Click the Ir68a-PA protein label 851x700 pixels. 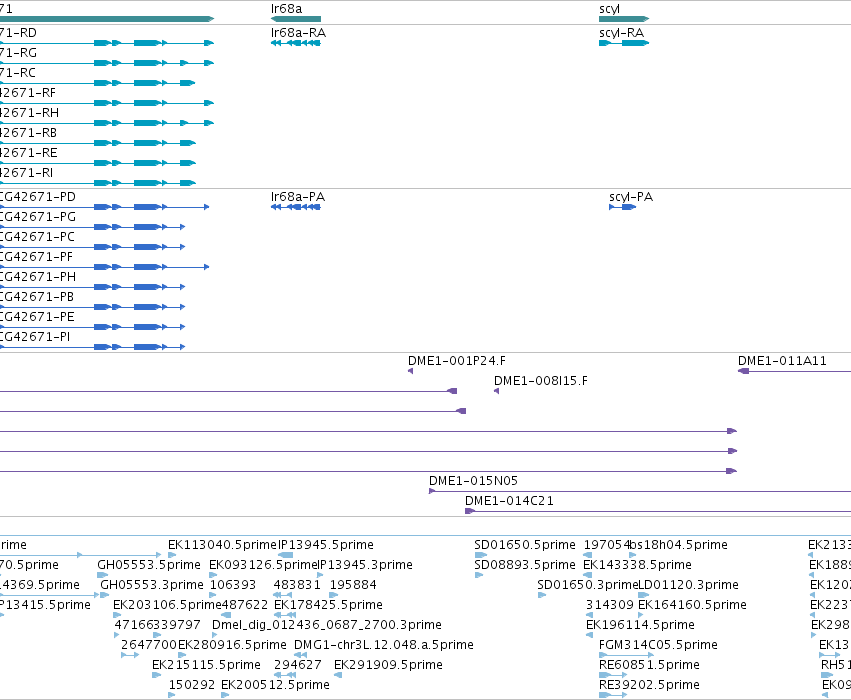tap(297, 197)
